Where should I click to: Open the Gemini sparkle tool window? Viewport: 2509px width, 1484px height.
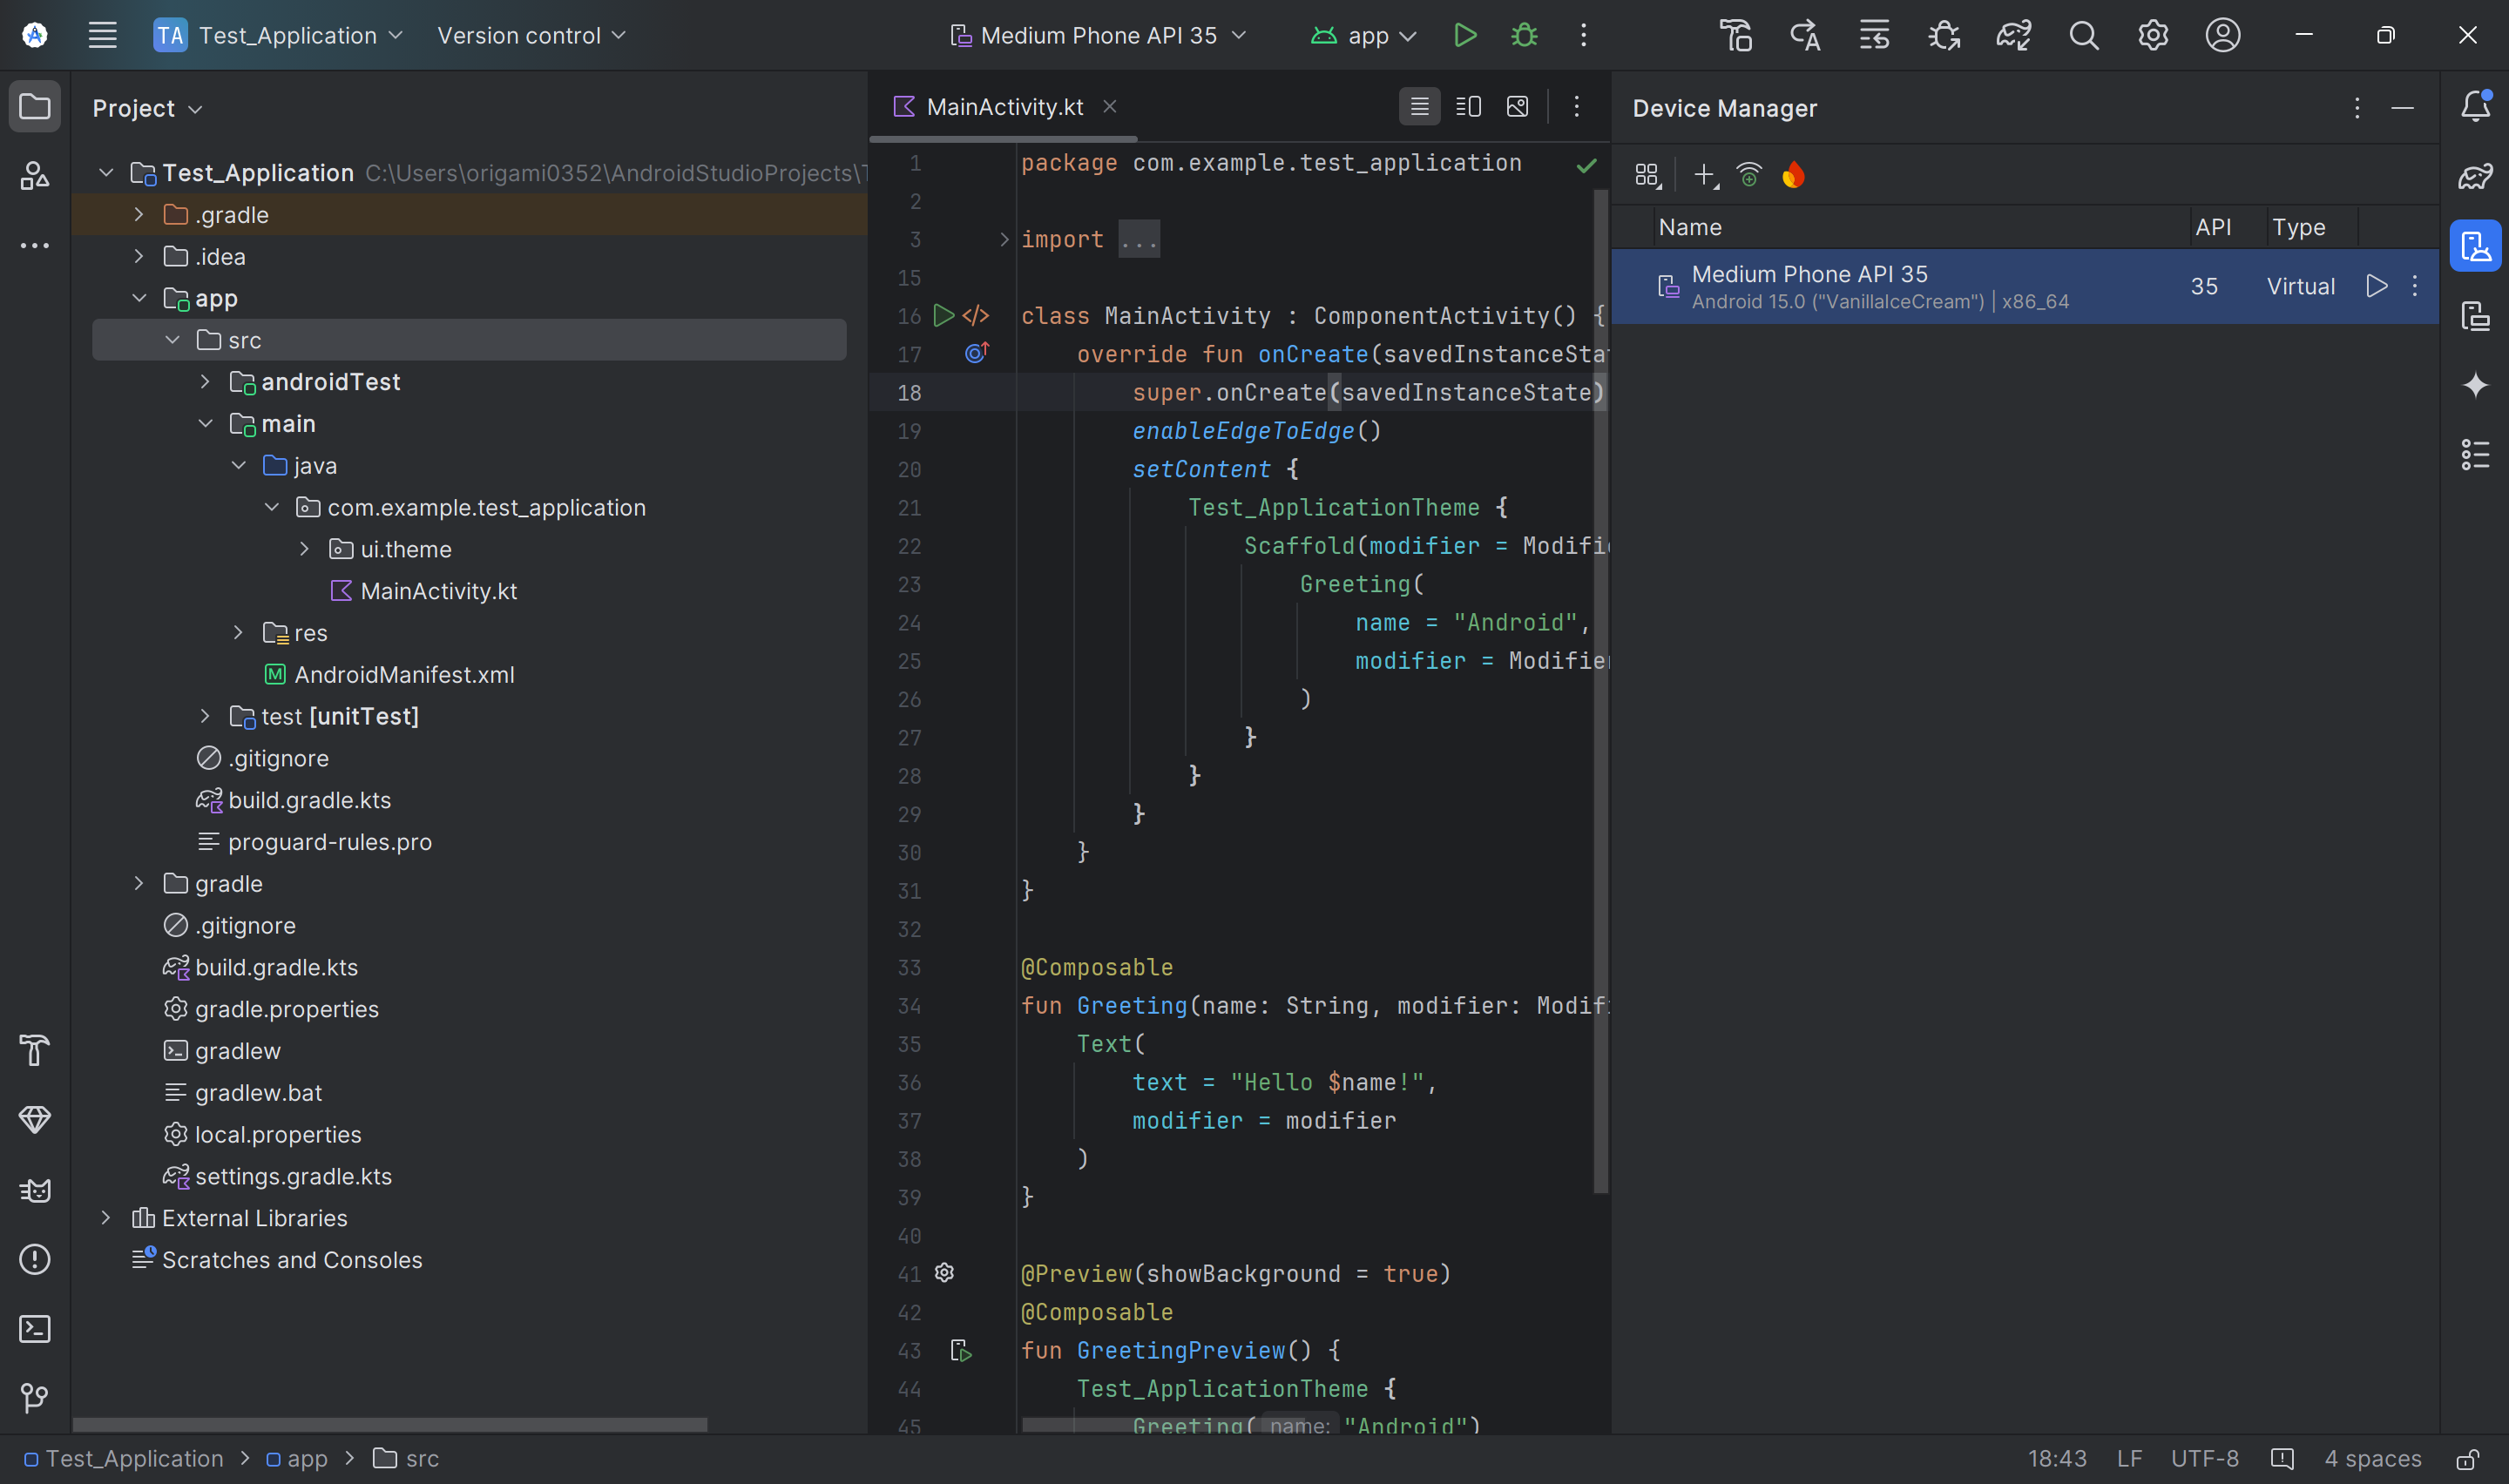2475,385
